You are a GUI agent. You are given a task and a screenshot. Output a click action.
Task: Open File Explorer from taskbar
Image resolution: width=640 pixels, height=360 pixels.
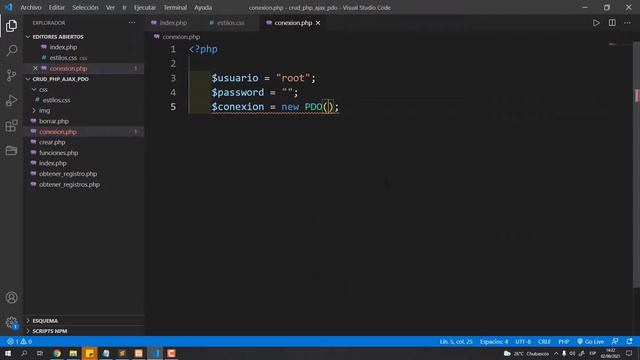73,353
